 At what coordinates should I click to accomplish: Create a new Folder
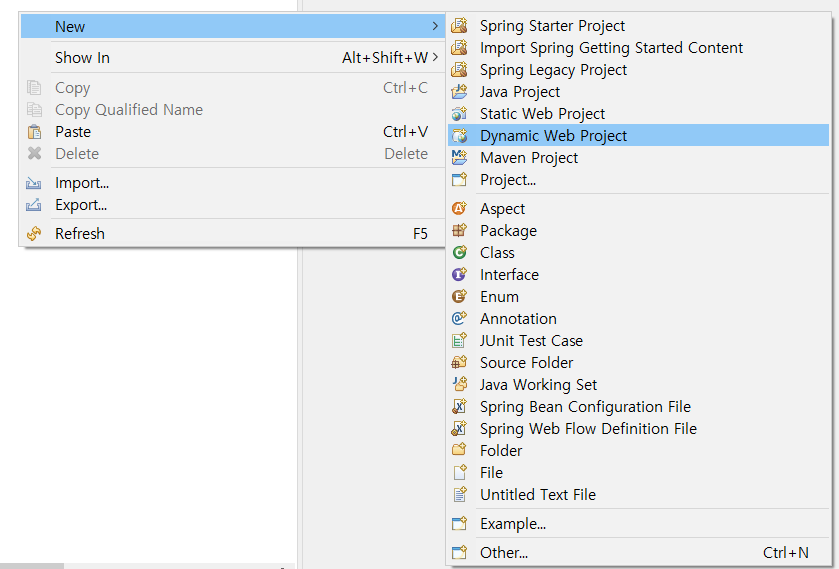[638, 450]
